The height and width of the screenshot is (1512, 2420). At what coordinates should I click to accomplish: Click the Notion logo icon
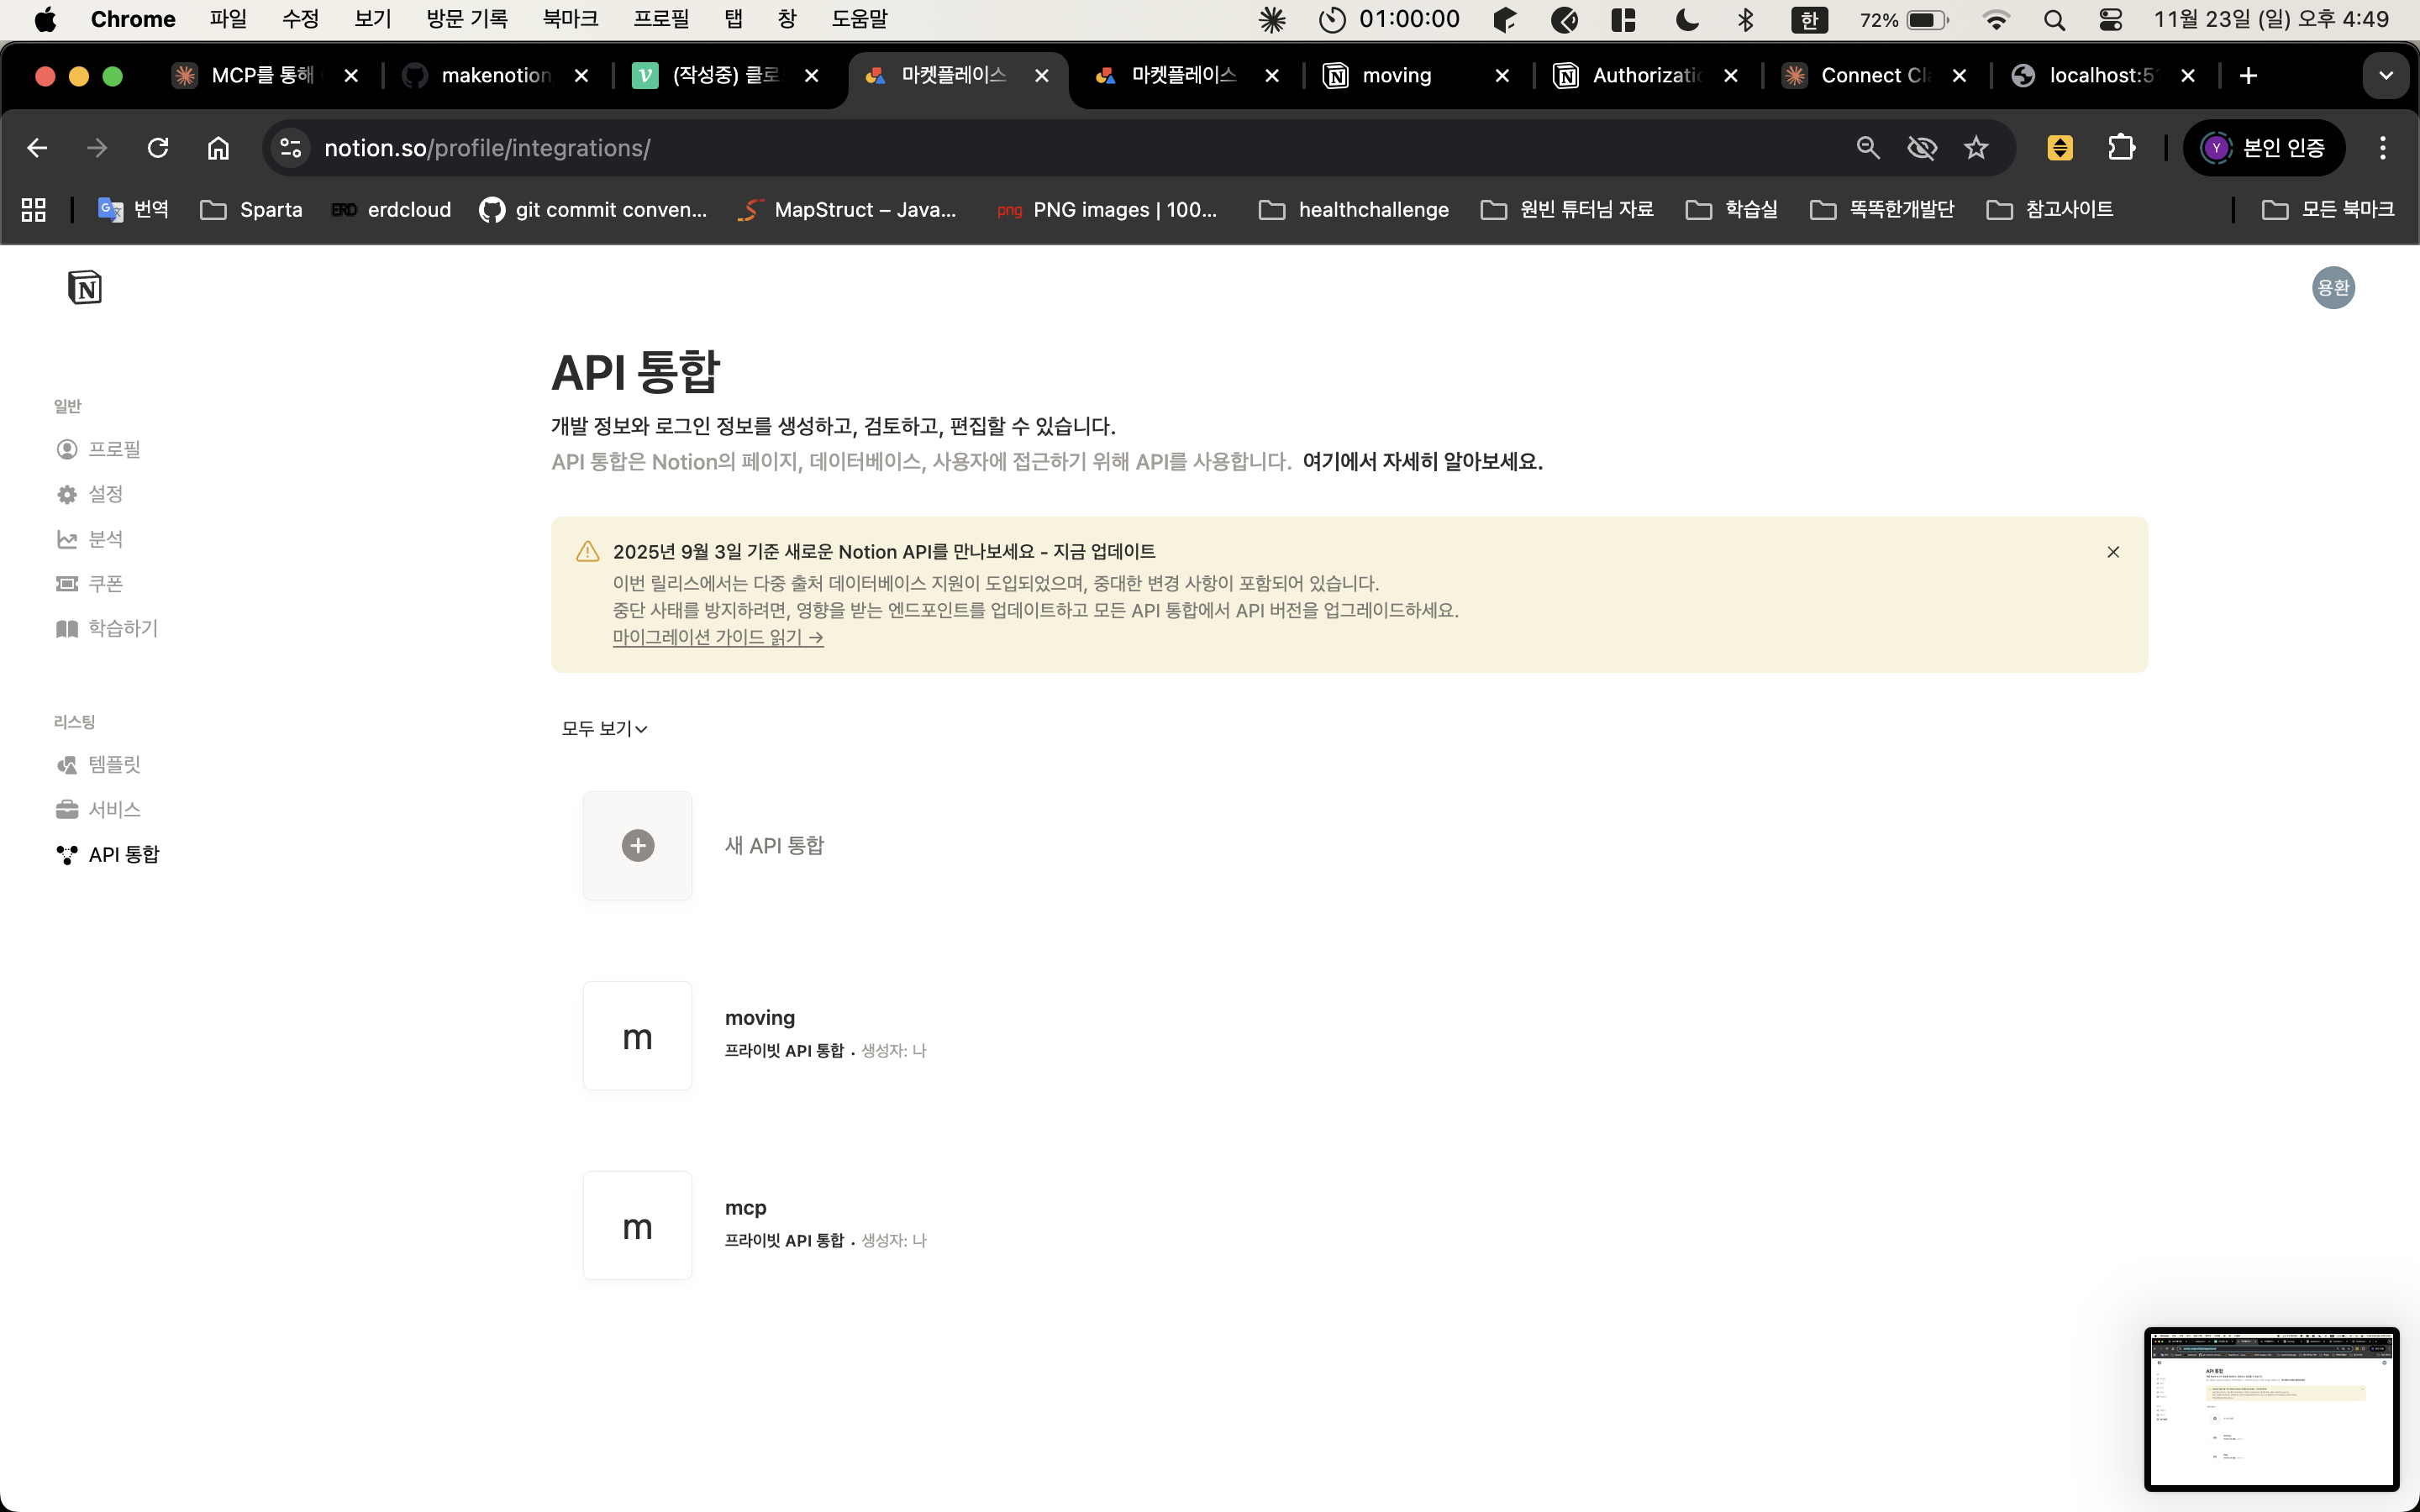click(85, 288)
